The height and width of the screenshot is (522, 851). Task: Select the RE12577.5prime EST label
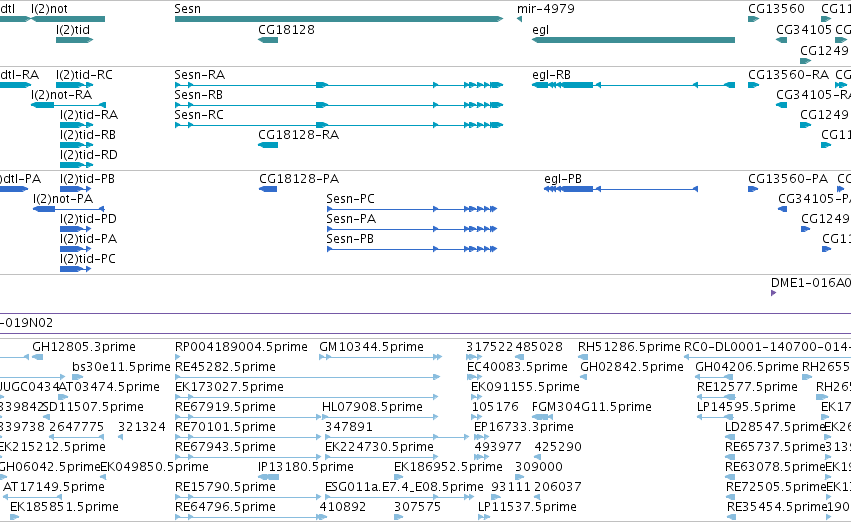[747, 387]
